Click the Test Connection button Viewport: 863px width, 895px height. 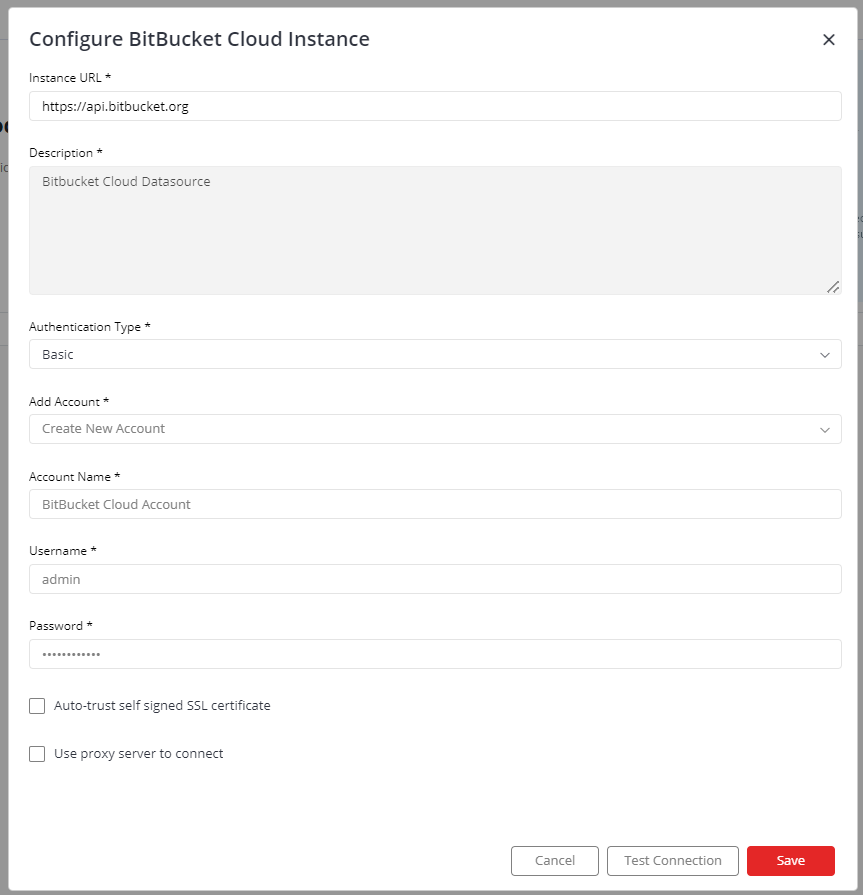[672, 861]
